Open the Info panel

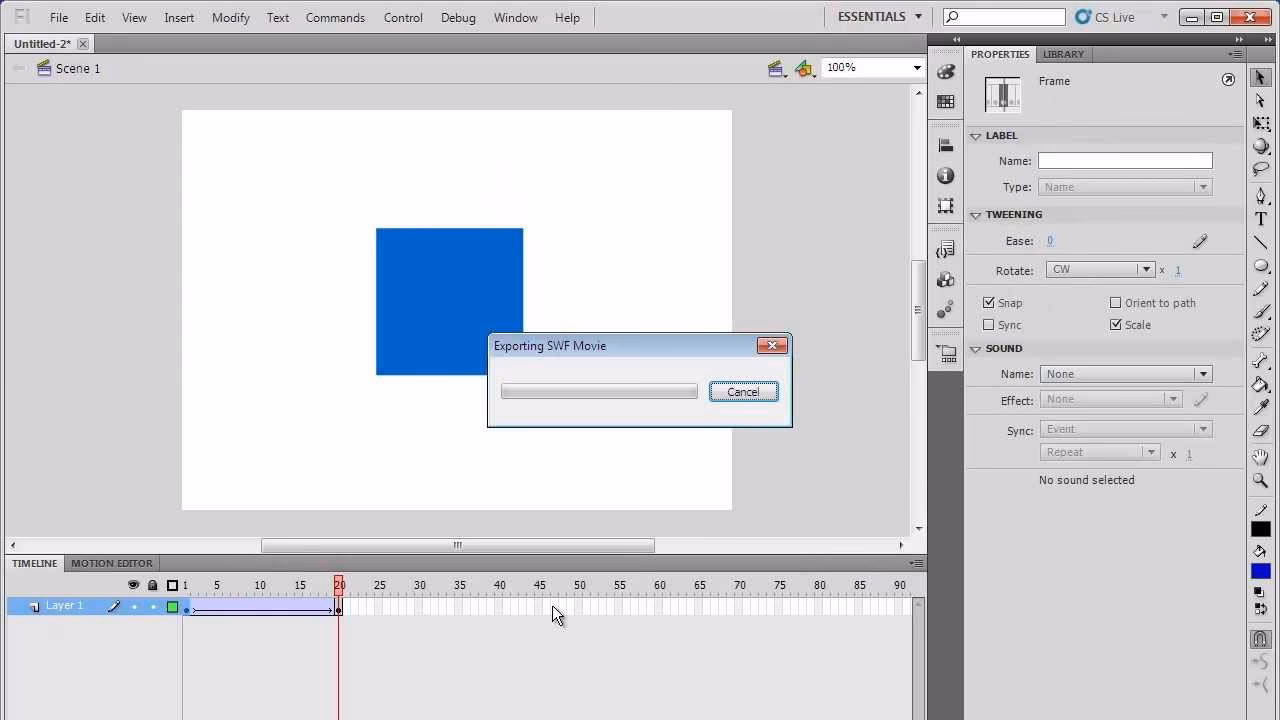tap(945, 175)
